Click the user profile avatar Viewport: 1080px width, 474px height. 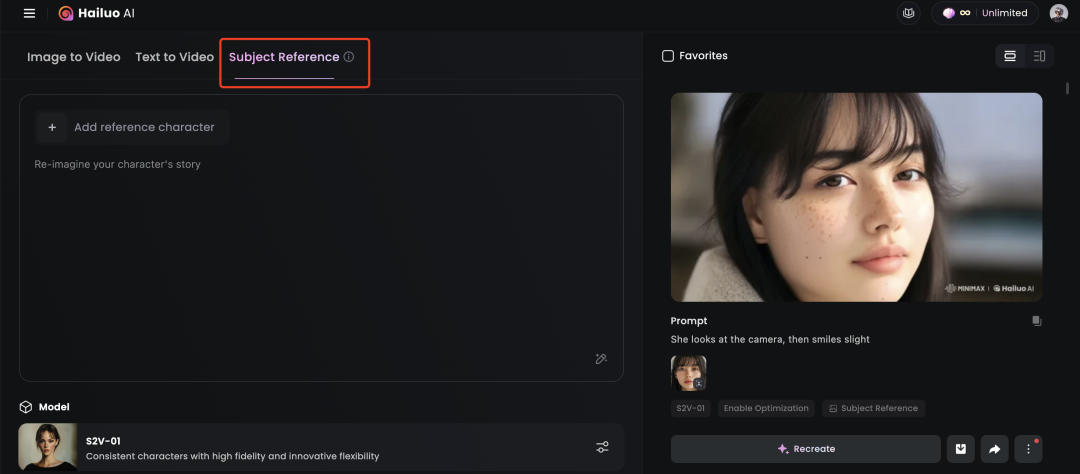pyautogui.click(x=1058, y=13)
